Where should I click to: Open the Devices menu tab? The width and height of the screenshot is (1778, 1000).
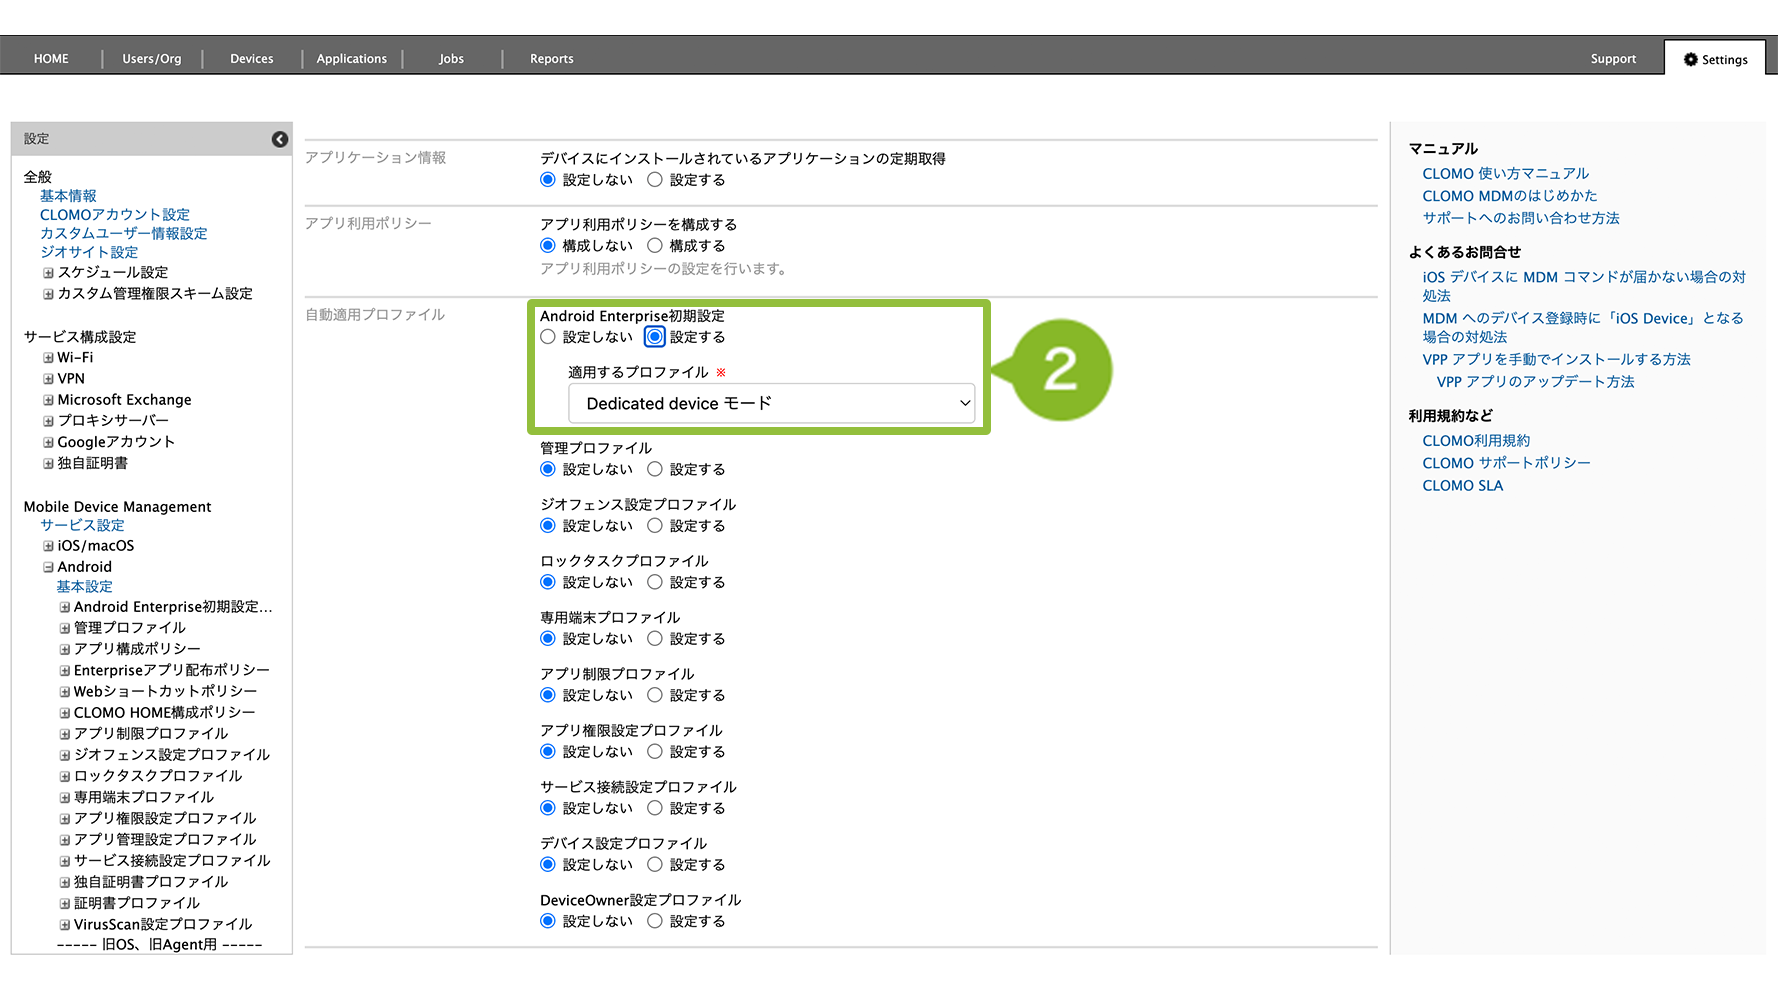click(251, 59)
